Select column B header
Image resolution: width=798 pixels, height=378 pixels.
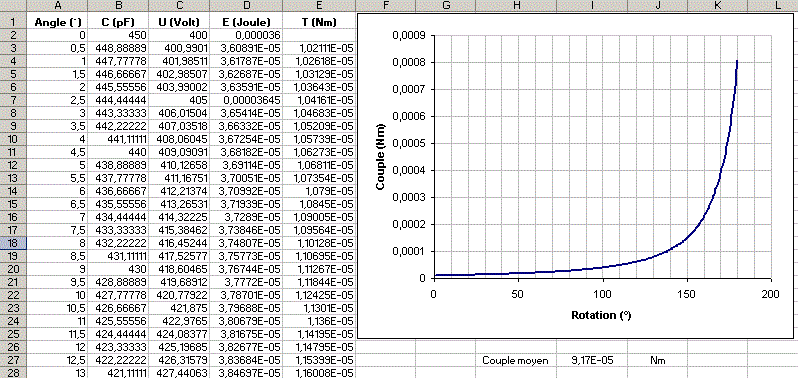(118, 6)
